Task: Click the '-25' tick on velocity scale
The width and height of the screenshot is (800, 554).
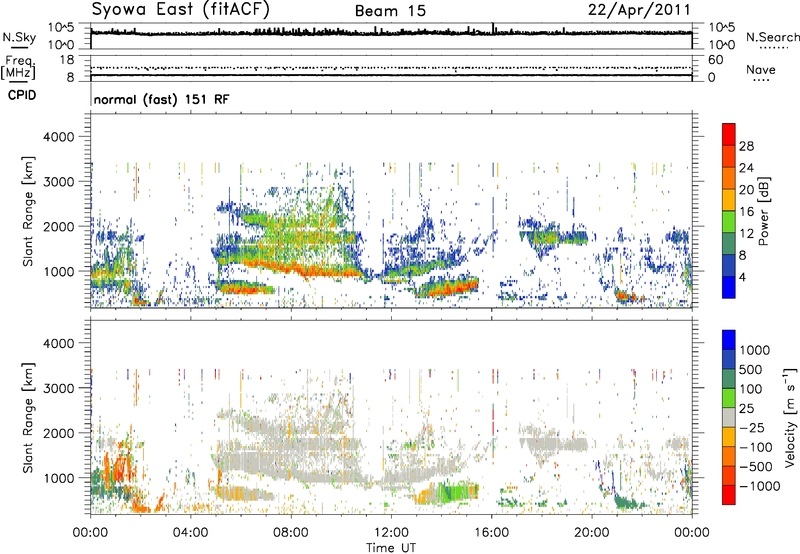Action: point(750,427)
